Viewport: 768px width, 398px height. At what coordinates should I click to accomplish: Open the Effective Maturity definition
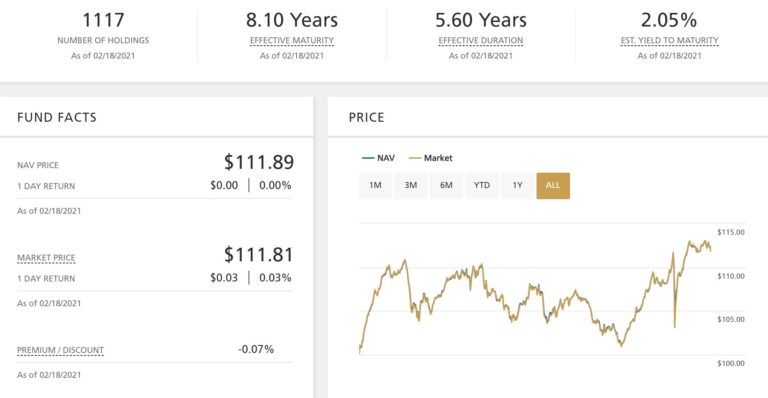[x=292, y=41]
